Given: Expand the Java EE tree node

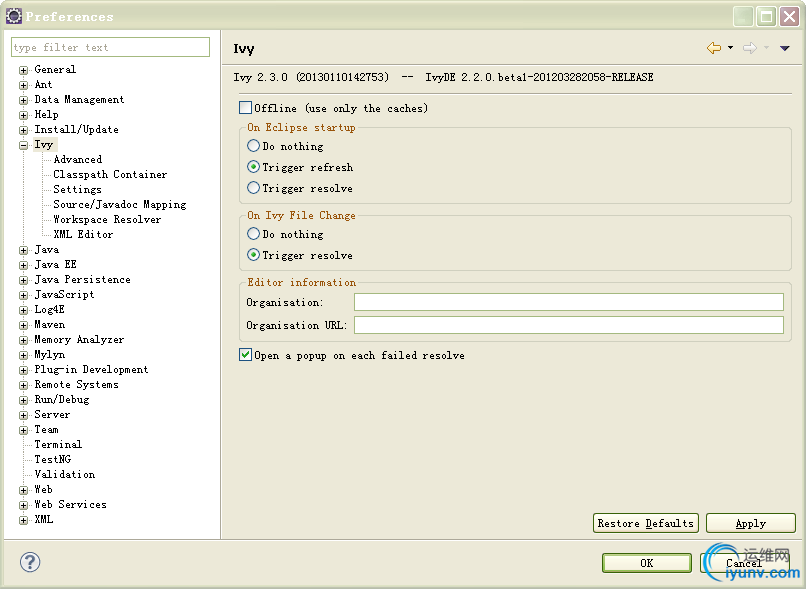Looking at the screenshot, I should 24,265.
